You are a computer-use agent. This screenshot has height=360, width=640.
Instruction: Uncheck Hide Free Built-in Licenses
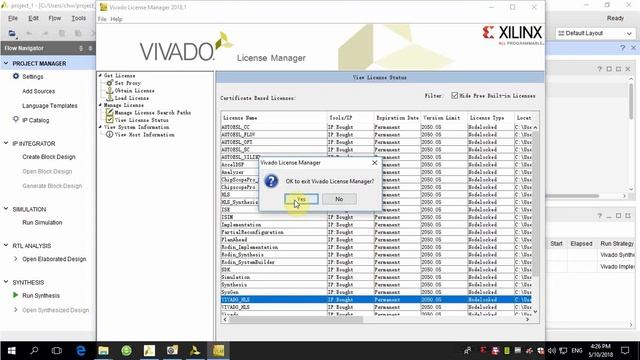coord(454,96)
